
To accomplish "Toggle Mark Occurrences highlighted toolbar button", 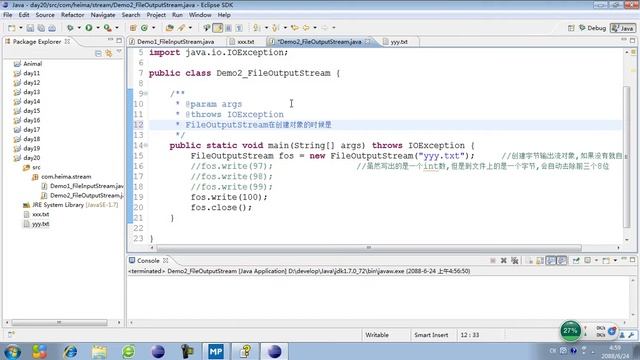I will tap(218, 28).
